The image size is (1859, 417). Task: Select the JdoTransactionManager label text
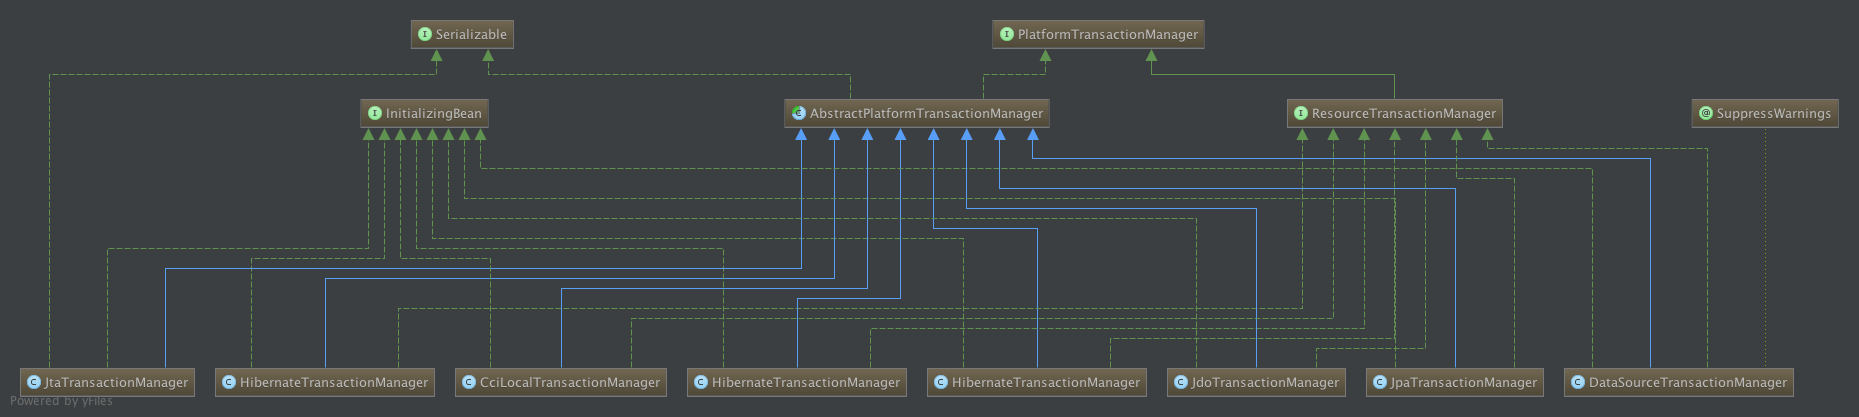pyautogui.click(x=1265, y=382)
